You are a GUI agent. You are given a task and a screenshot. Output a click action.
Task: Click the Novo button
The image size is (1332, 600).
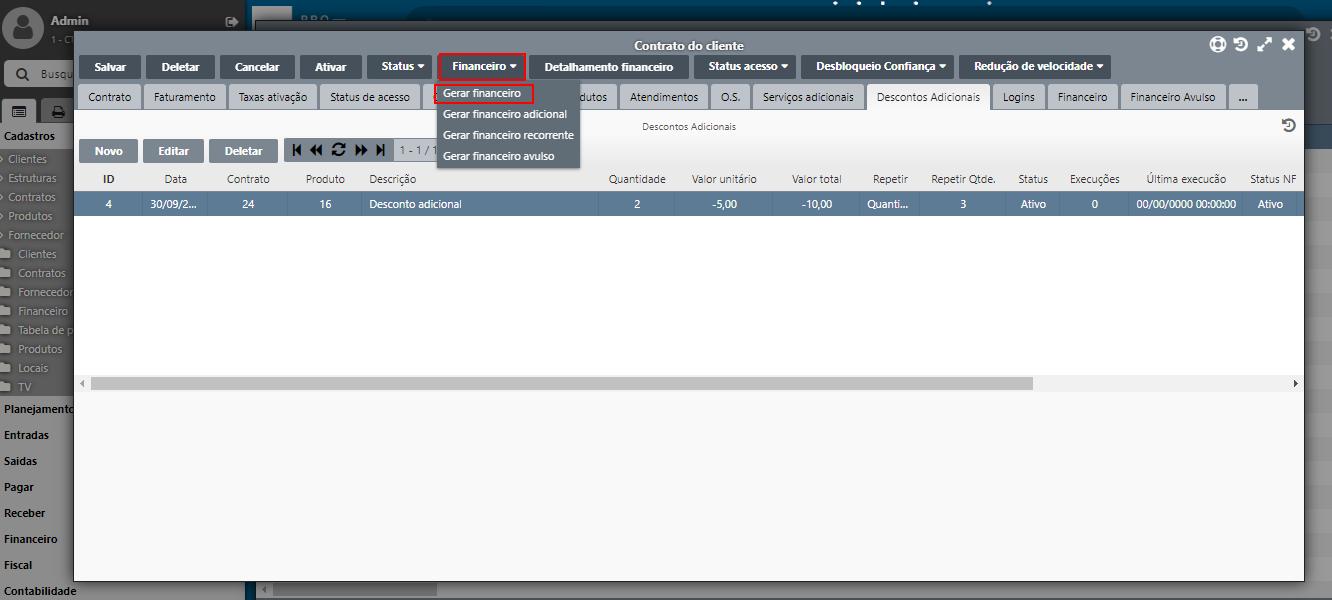108,151
